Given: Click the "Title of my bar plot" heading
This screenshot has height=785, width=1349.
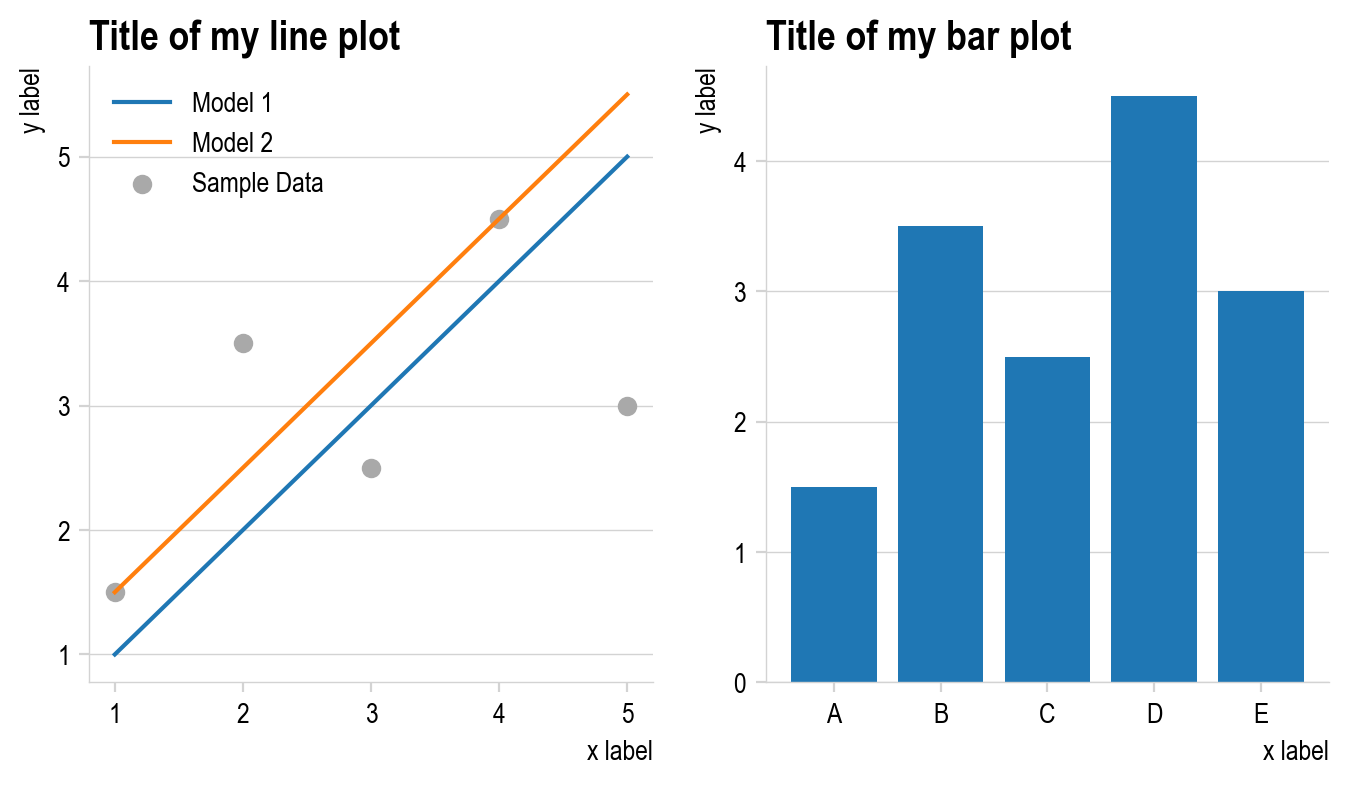Looking at the screenshot, I should tap(919, 37).
